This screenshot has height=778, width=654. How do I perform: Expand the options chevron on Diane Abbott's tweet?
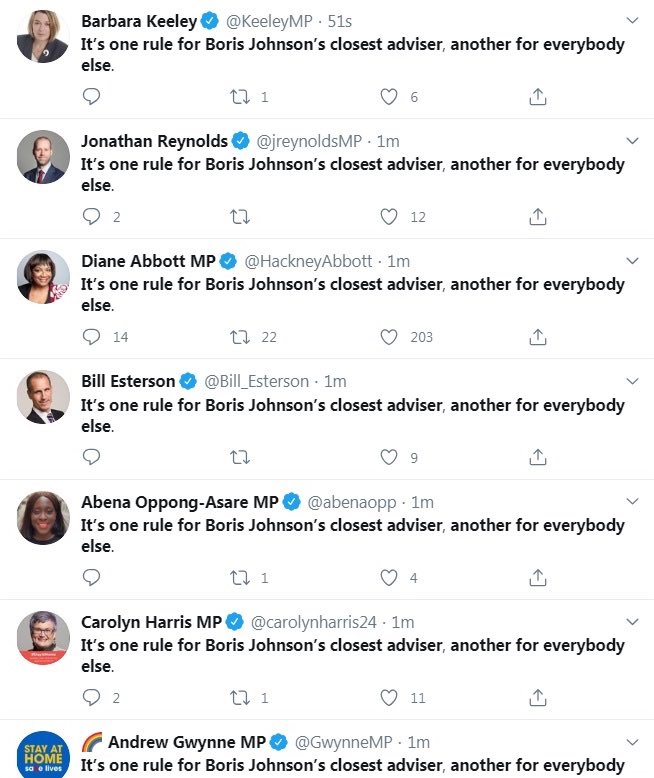631,261
